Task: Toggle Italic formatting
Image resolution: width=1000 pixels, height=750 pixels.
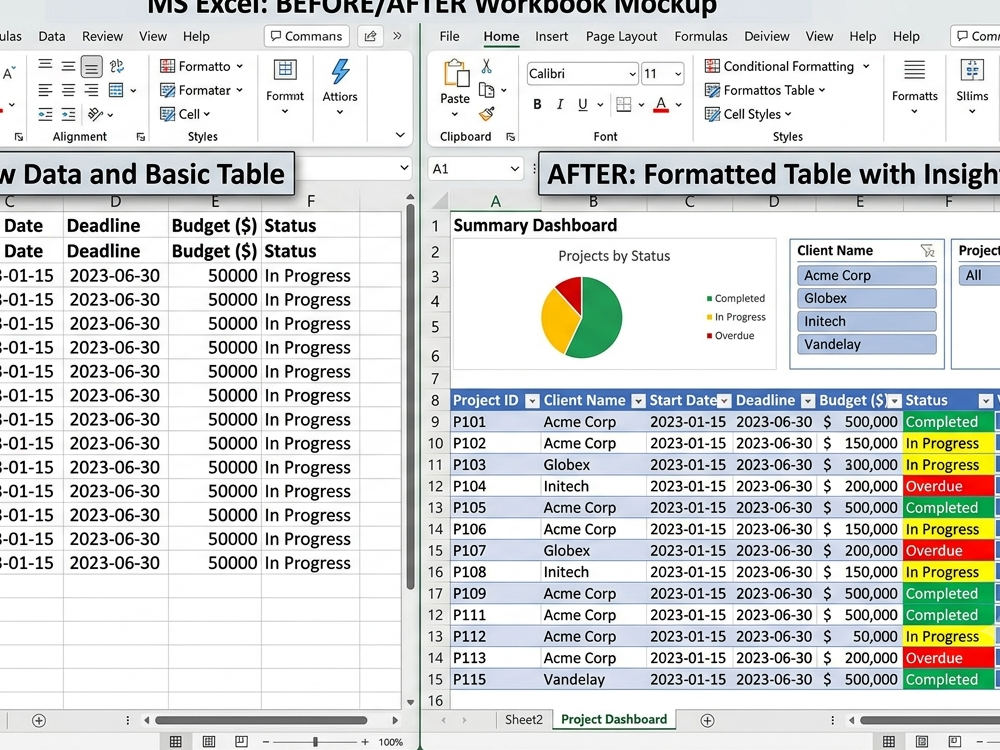Action: tap(560, 105)
